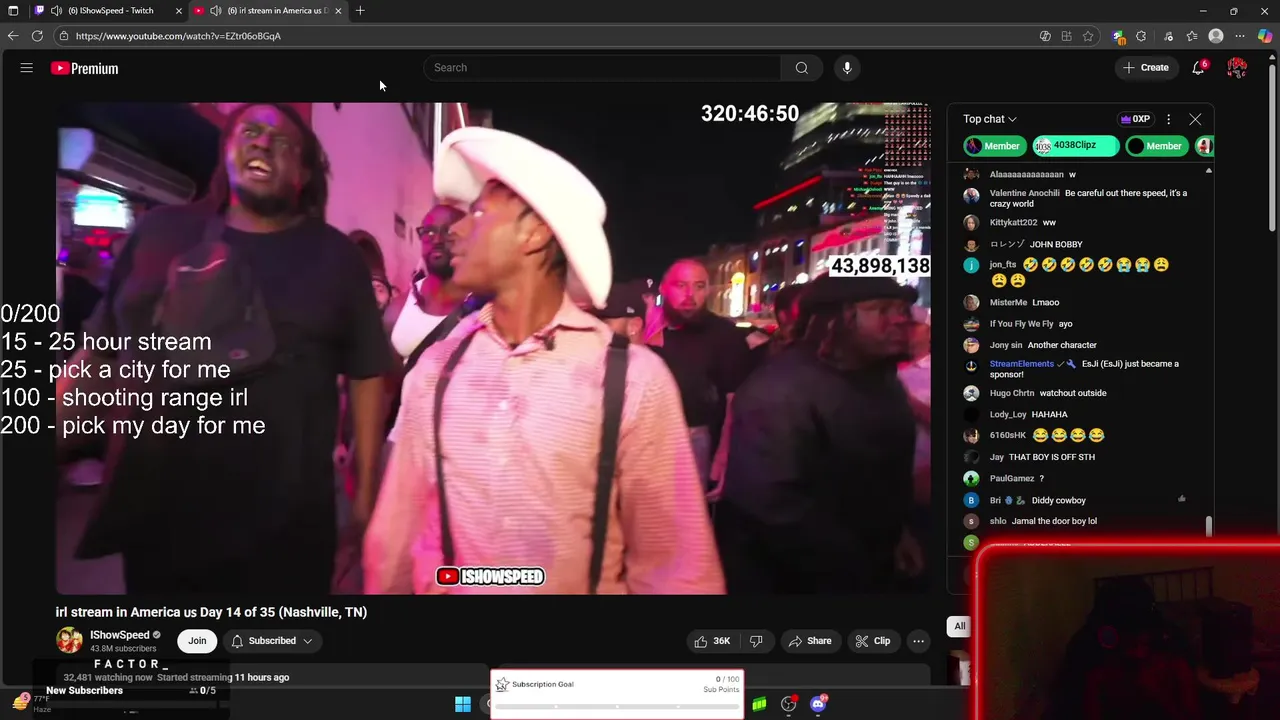
Task: Dislike the livestream video
Action: tap(756, 641)
